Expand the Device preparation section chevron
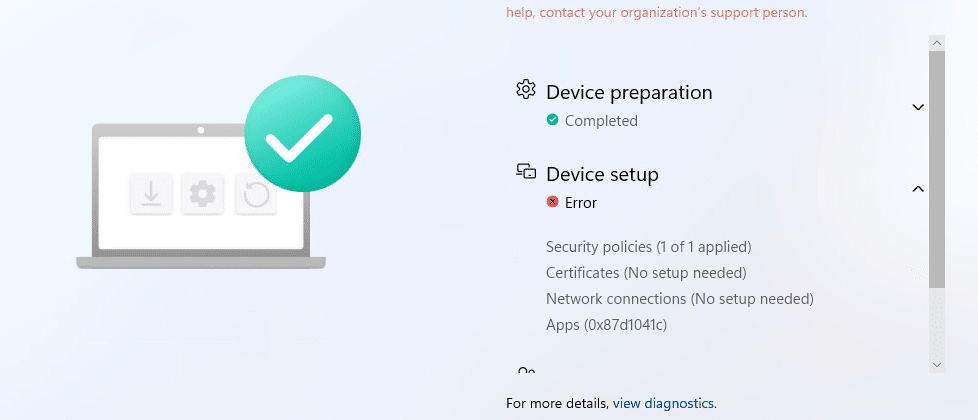This screenshot has height=420, width=978. point(917,107)
